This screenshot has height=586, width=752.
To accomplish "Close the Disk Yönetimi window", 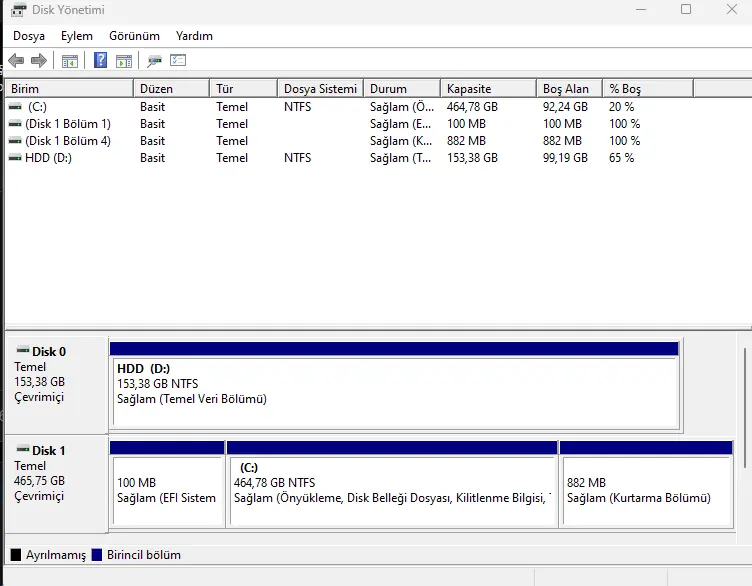I will click(x=731, y=10).
